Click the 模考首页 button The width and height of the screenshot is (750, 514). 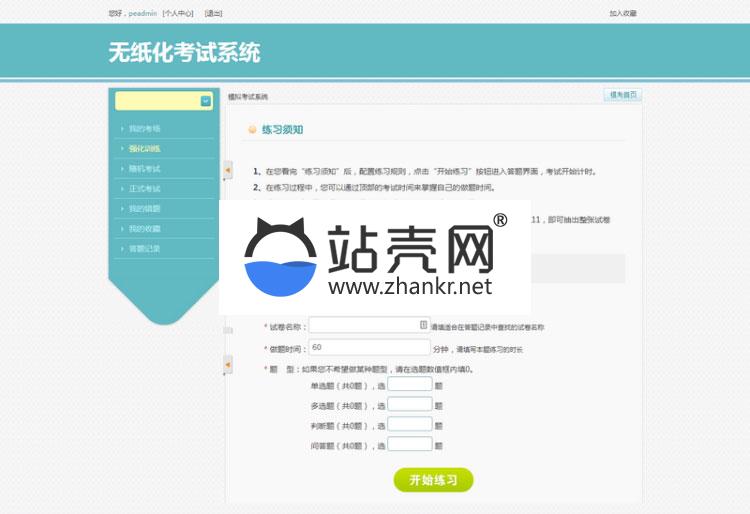pyautogui.click(x=622, y=95)
